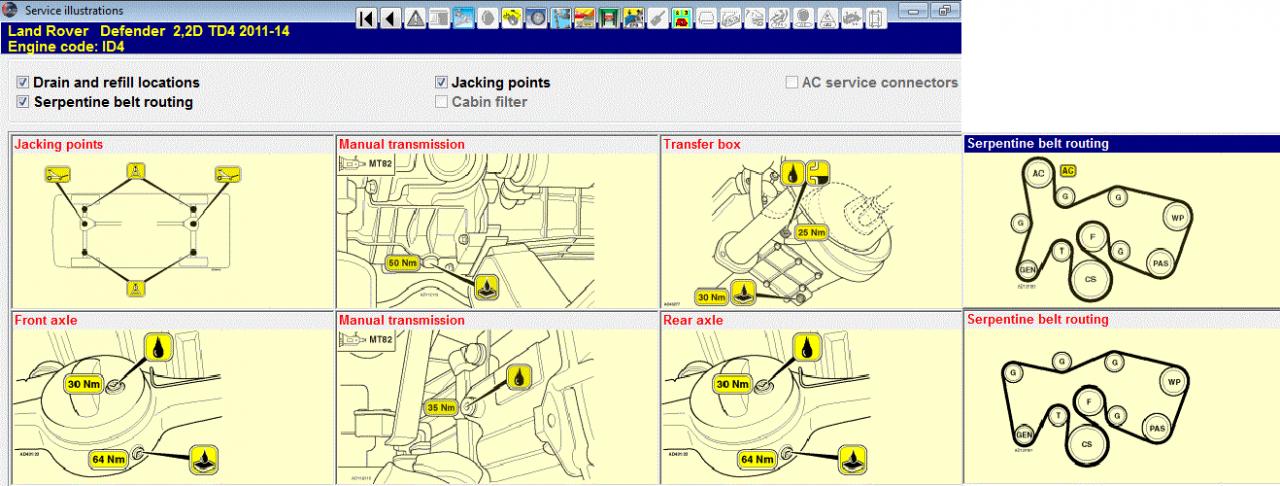Click the jump-to-first arrow toolbar button

tap(367, 18)
